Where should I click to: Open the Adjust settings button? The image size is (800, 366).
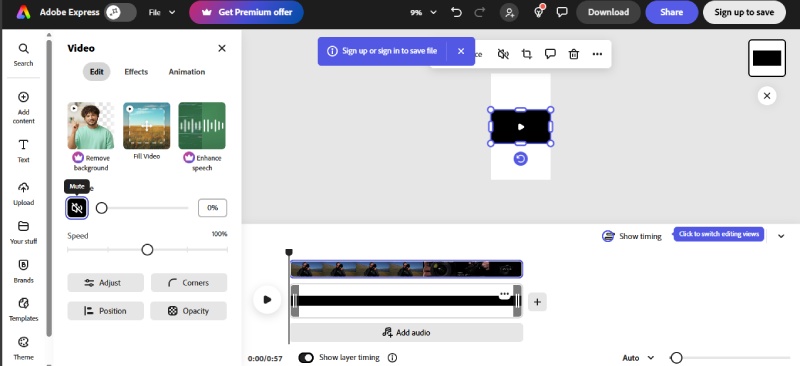coord(106,283)
